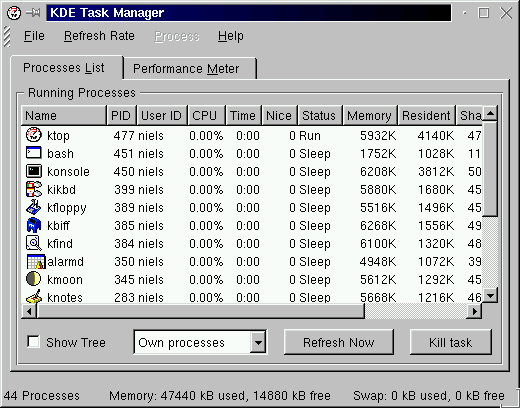The image size is (520, 408).
Task: Select the Processes List tab
Action: (67, 68)
